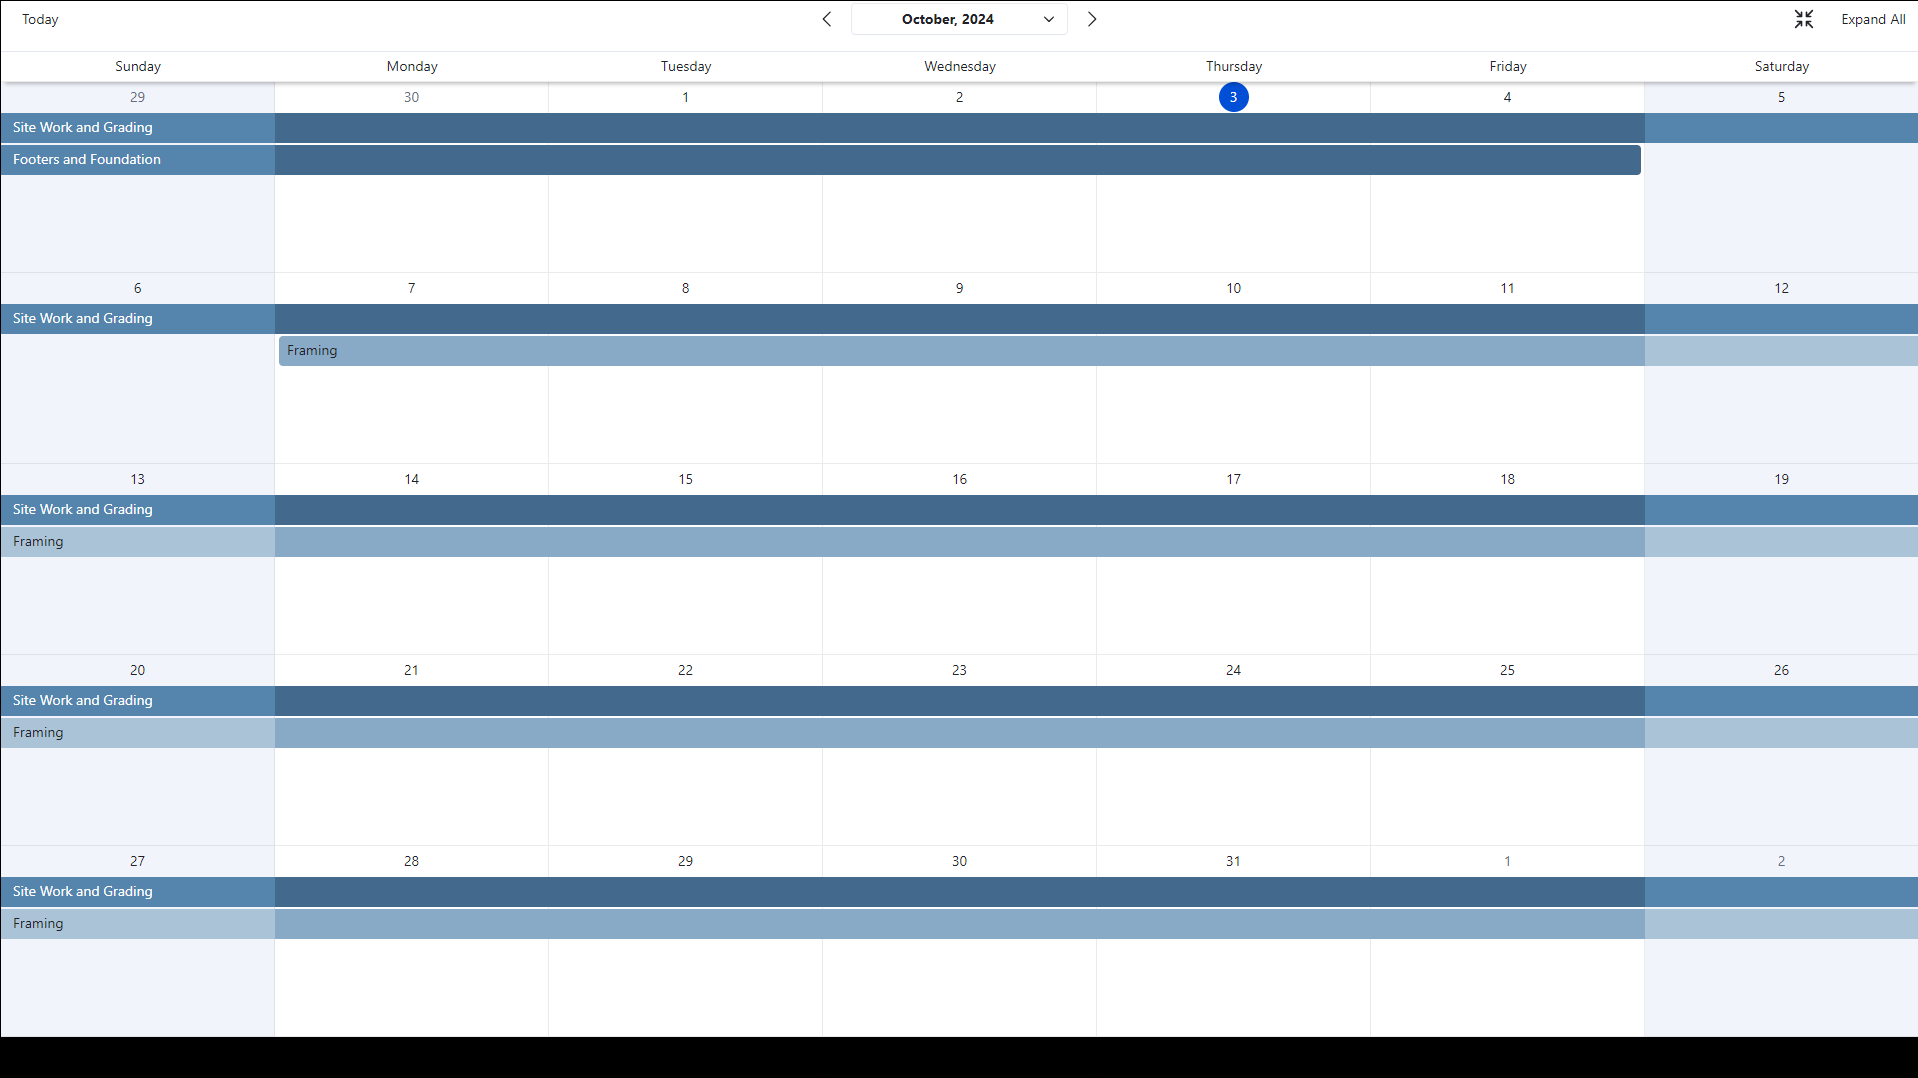Viewport: 1918px width, 1078px height.
Task: Select November 2 on Saturday in last week
Action: tap(1781, 861)
